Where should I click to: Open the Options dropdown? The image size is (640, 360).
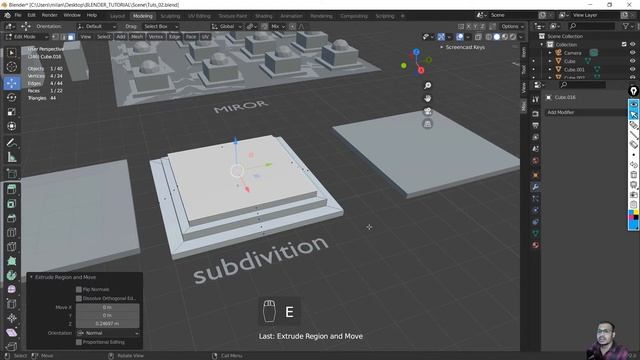(x=513, y=26)
